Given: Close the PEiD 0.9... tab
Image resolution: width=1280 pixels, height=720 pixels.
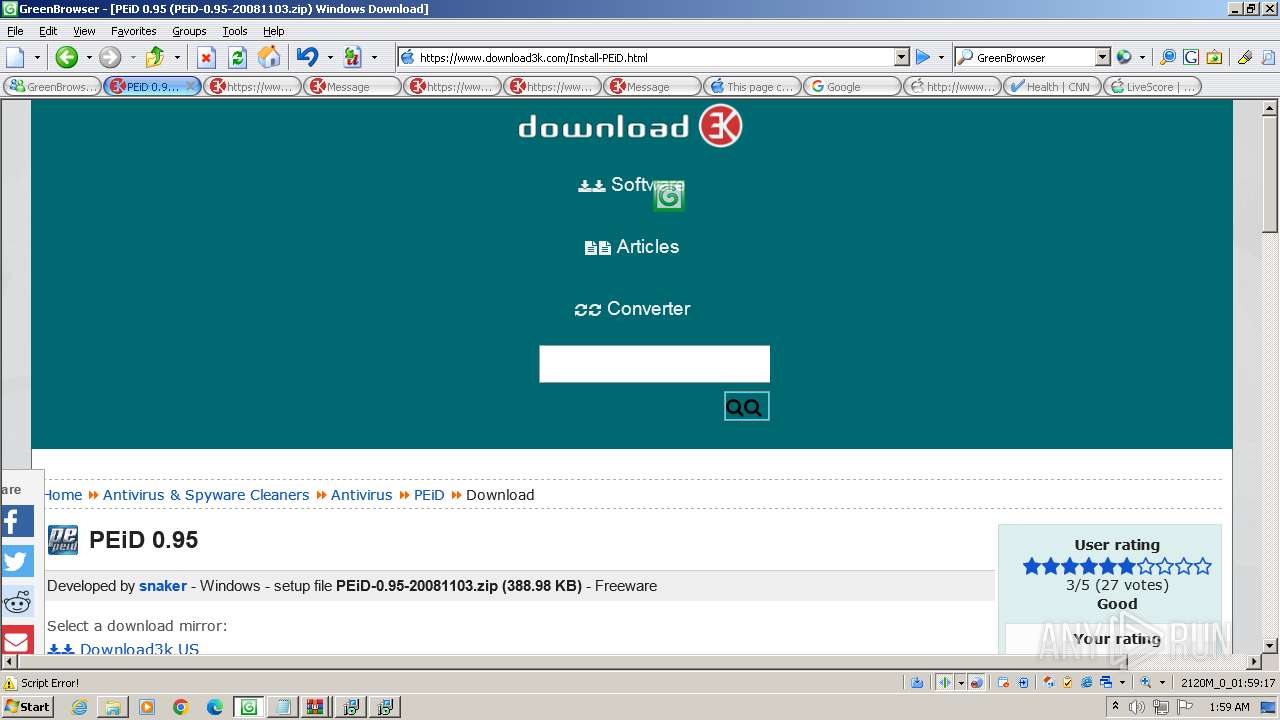Looking at the screenshot, I should click(x=191, y=86).
